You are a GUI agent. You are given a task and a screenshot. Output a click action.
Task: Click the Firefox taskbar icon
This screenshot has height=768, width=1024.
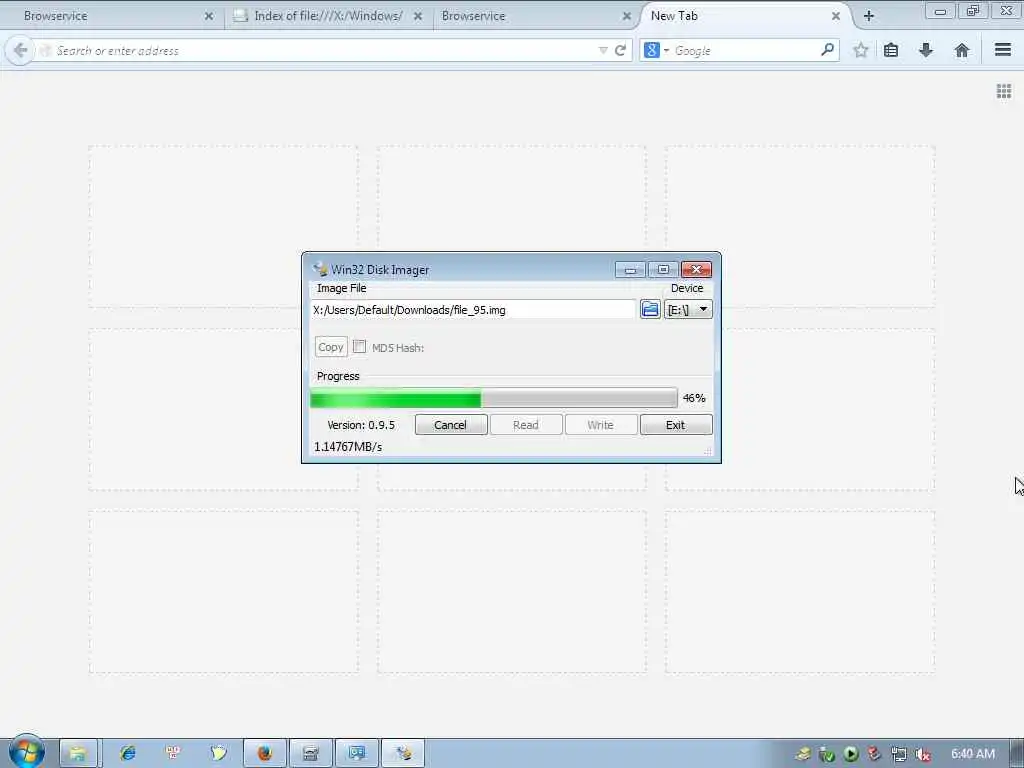tap(264, 753)
